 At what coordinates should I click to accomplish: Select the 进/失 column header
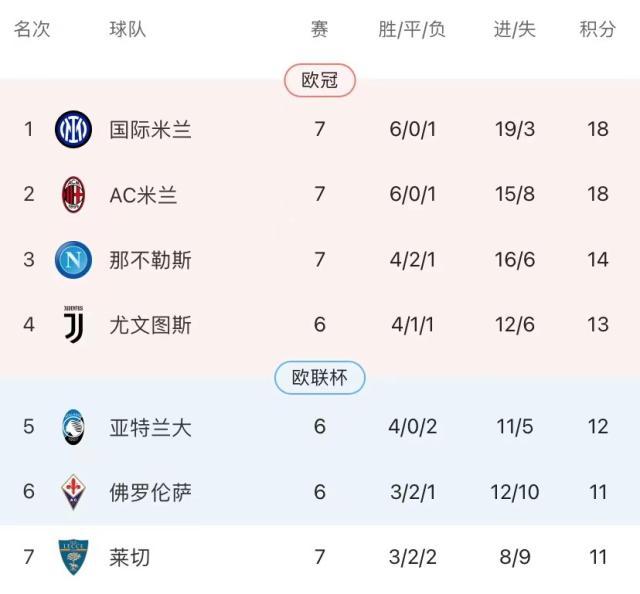pos(514,30)
